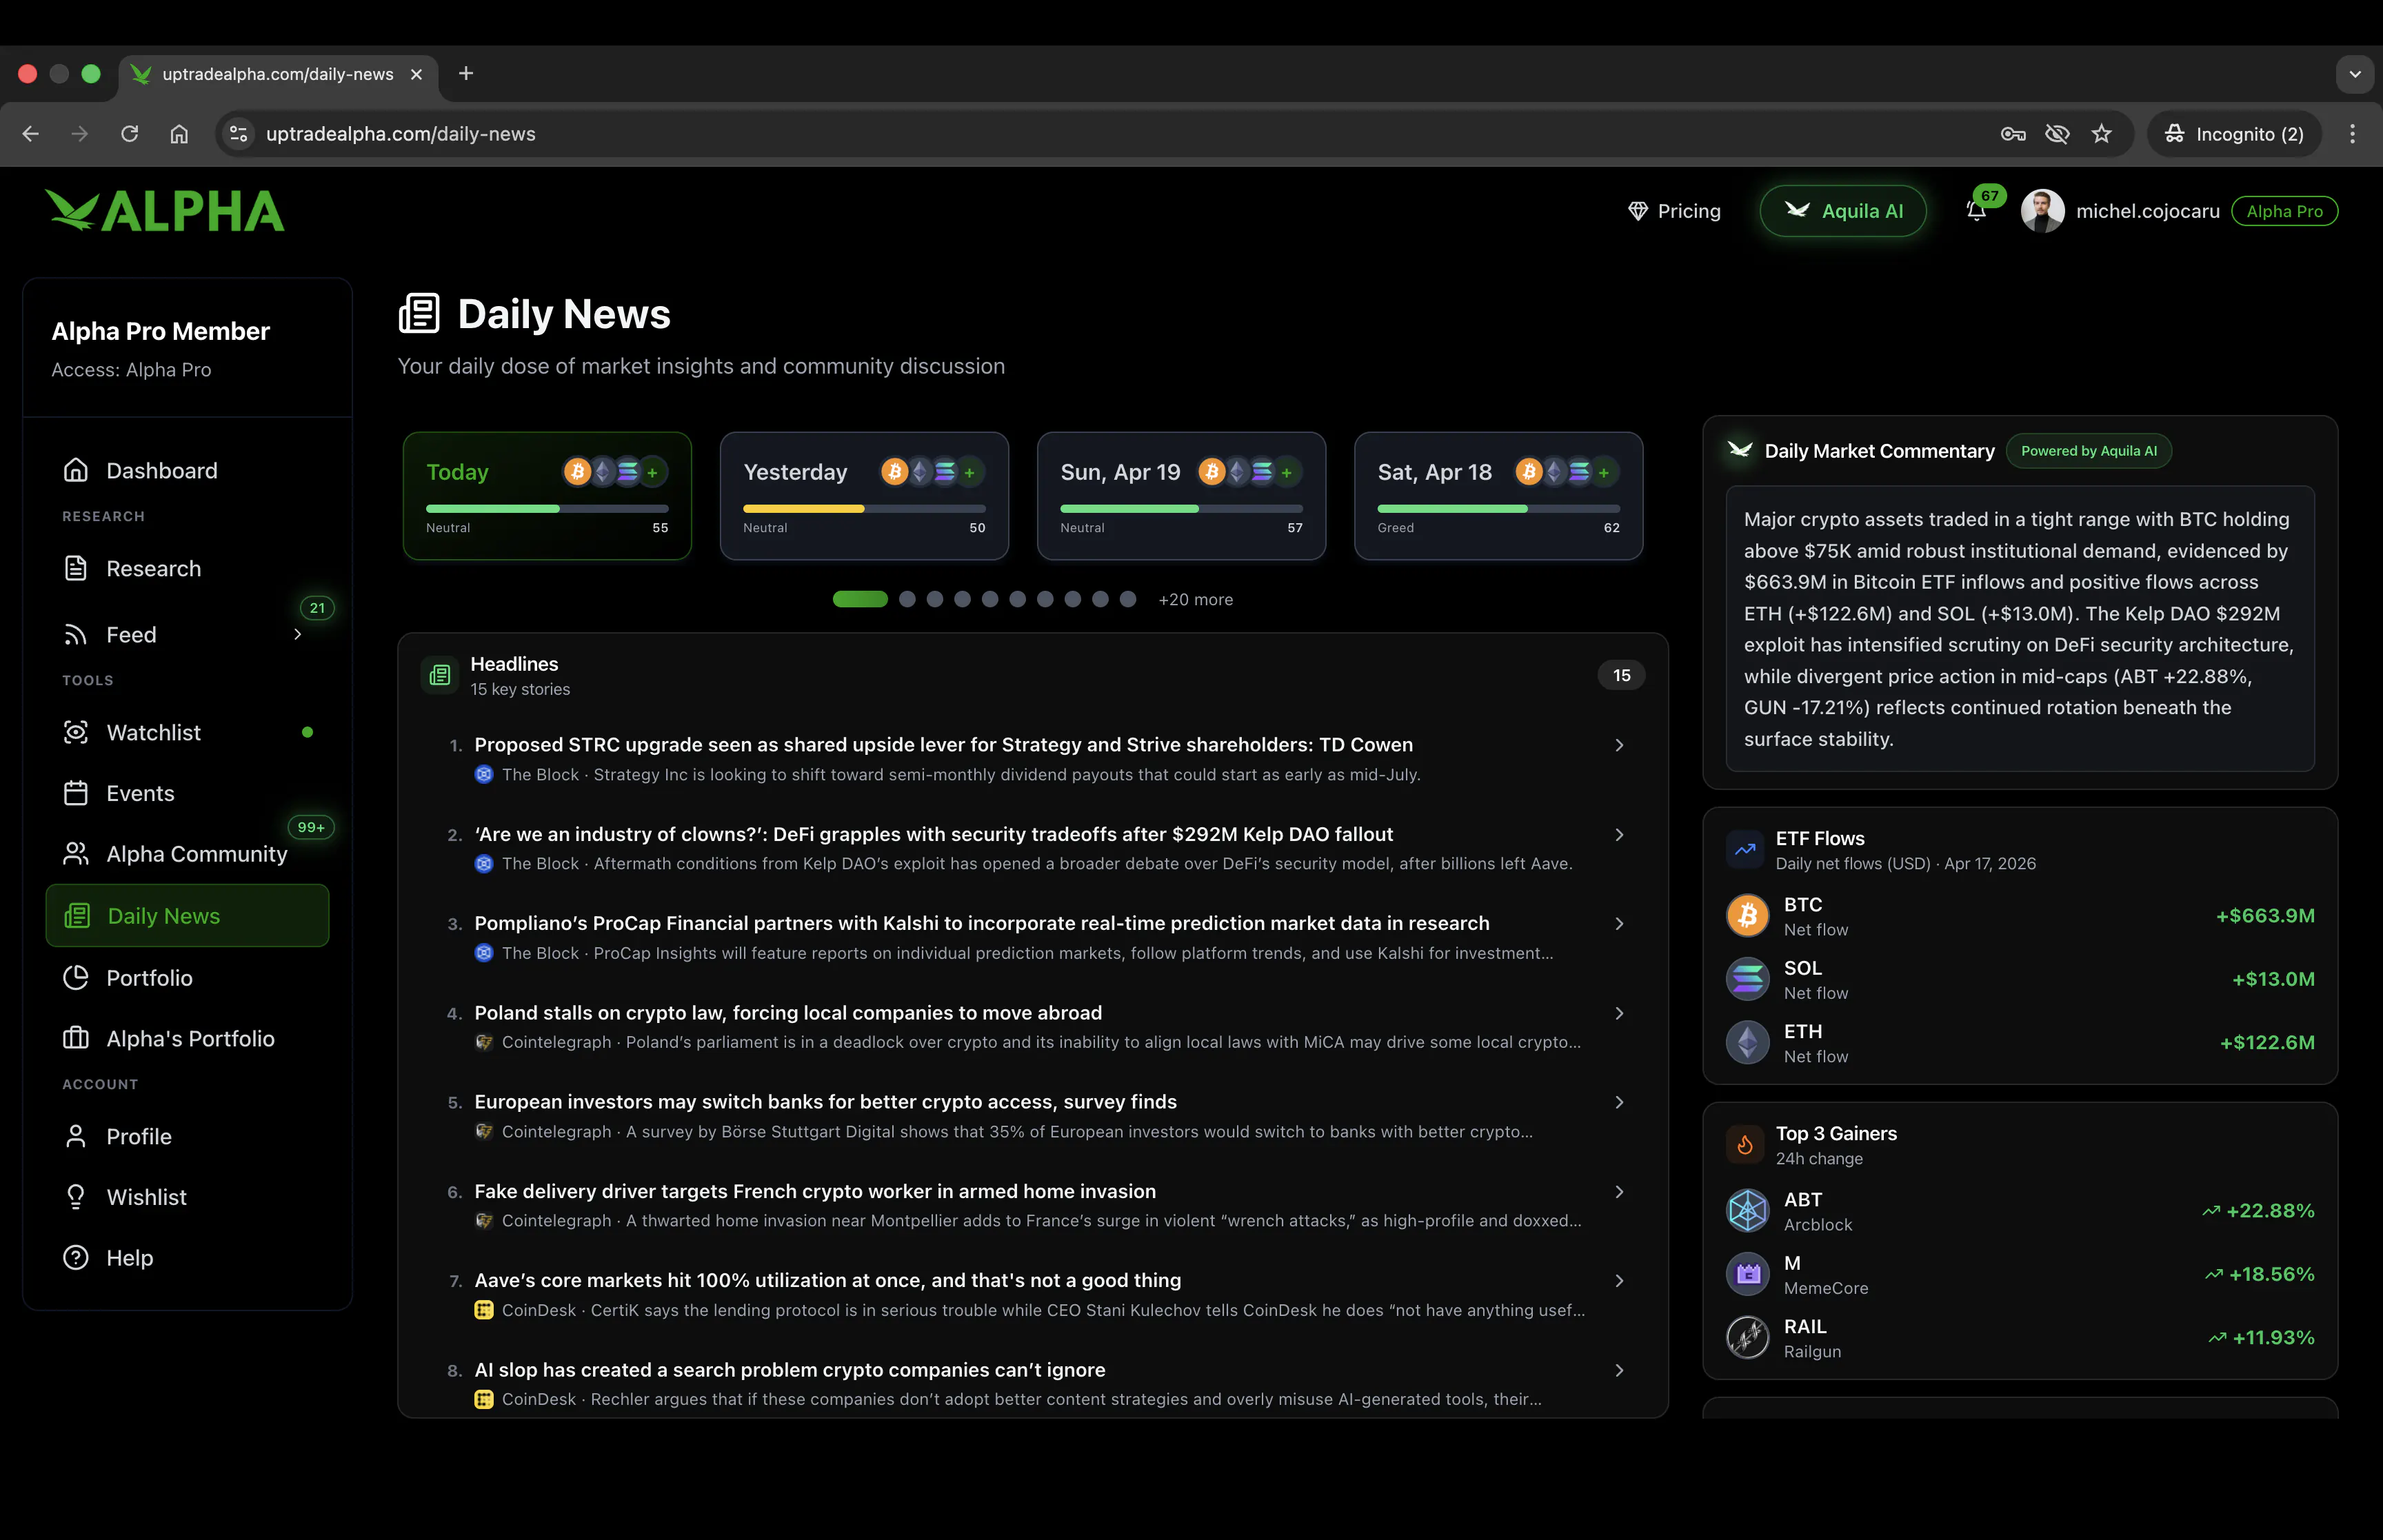The height and width of the screenshot is (1540, 2383).
Task: Click the MemeCore M token icon
Action: [x=1748, y=1274]
